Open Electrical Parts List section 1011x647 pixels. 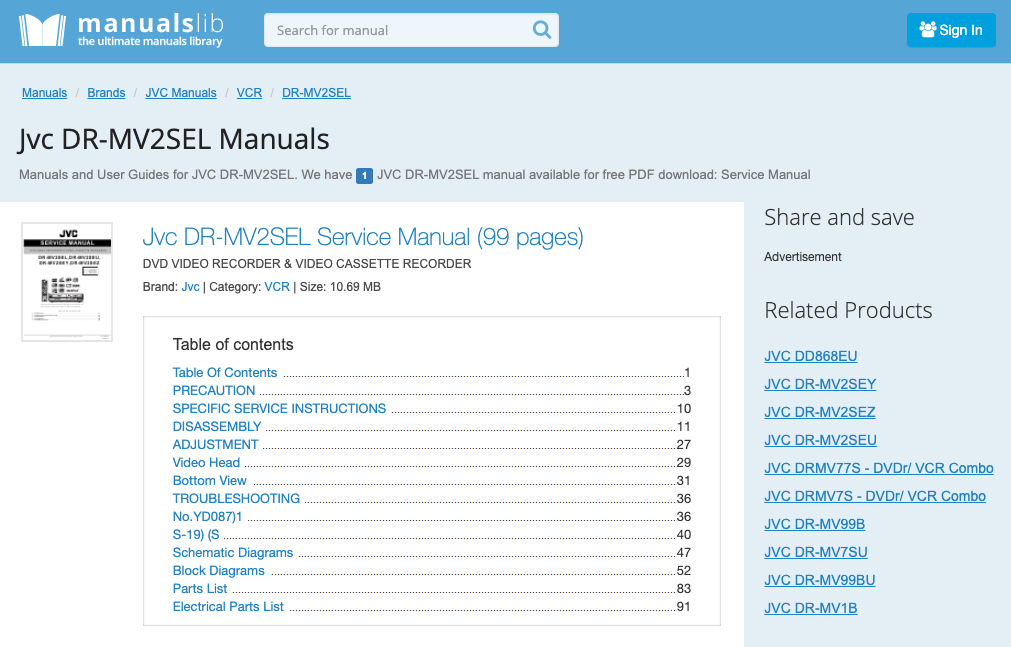coord(228,608)
